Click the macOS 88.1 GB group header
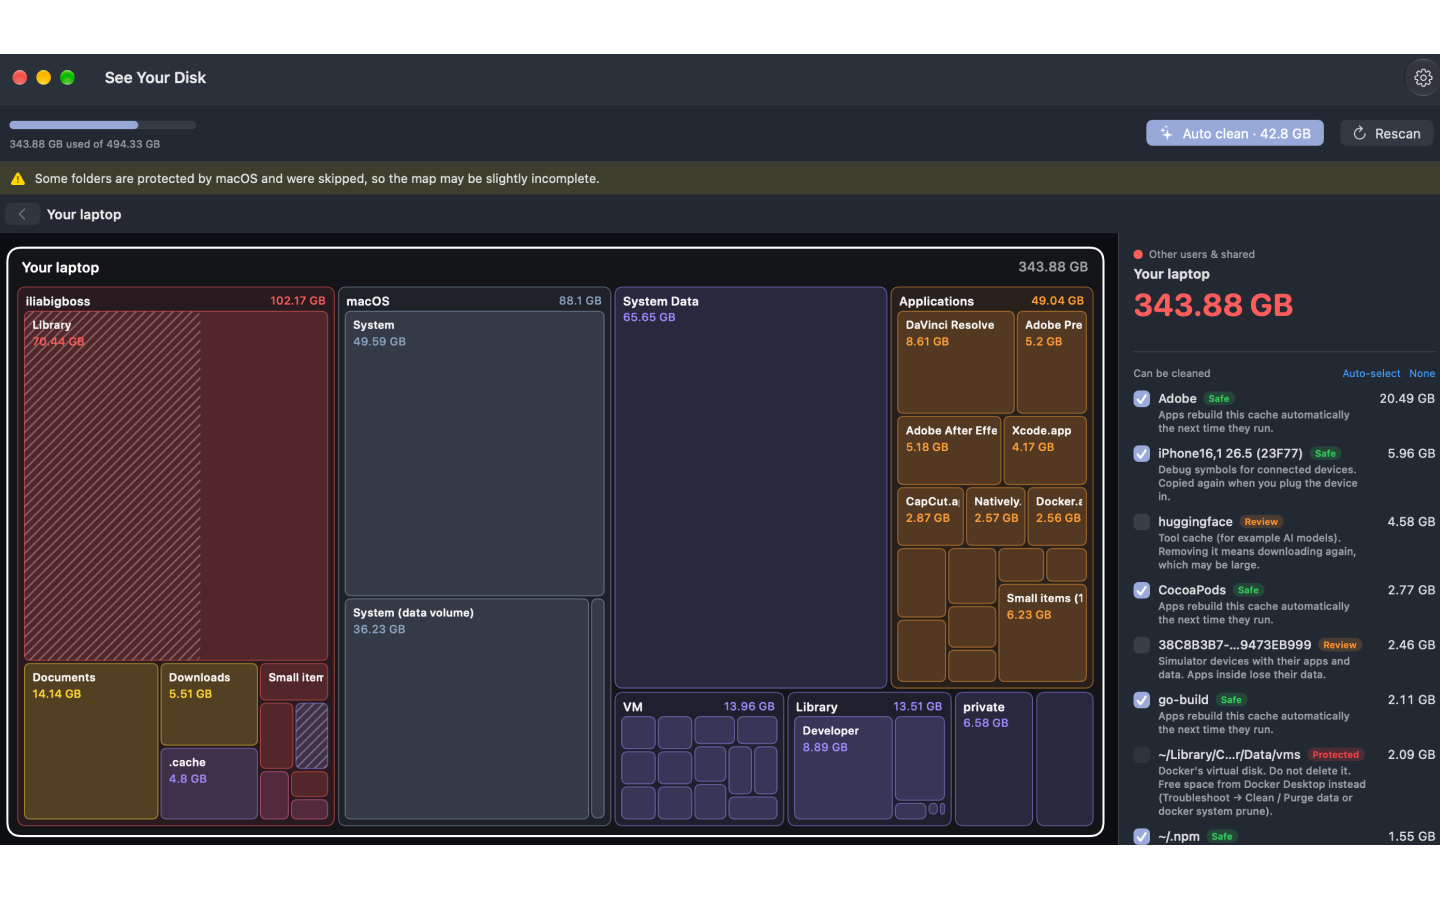1440x900 pixels. coord(474,300)
